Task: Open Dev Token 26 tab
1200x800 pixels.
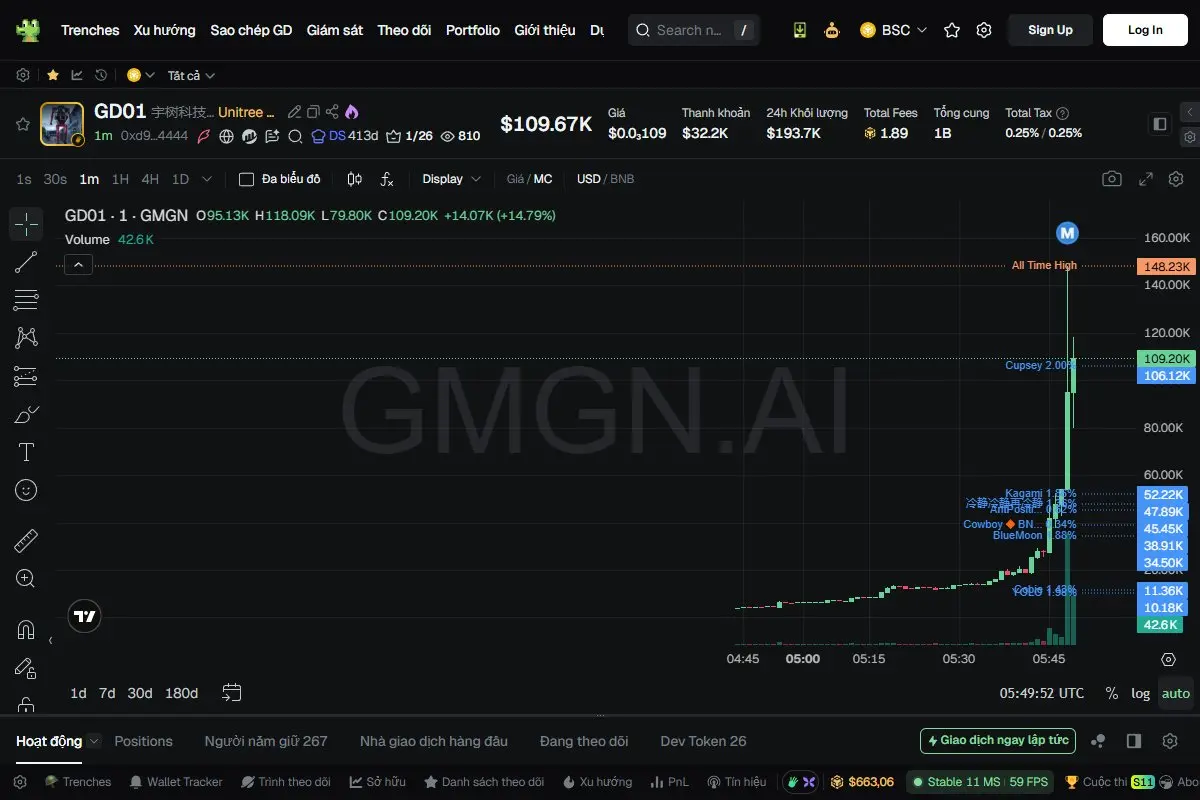Action: click(x=703, y=741)
